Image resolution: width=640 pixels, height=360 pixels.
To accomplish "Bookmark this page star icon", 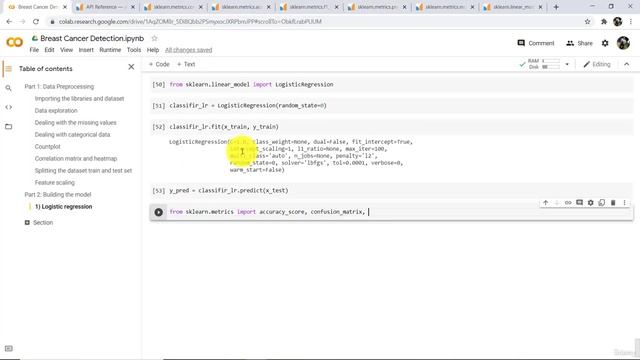I will coord(587,22).
